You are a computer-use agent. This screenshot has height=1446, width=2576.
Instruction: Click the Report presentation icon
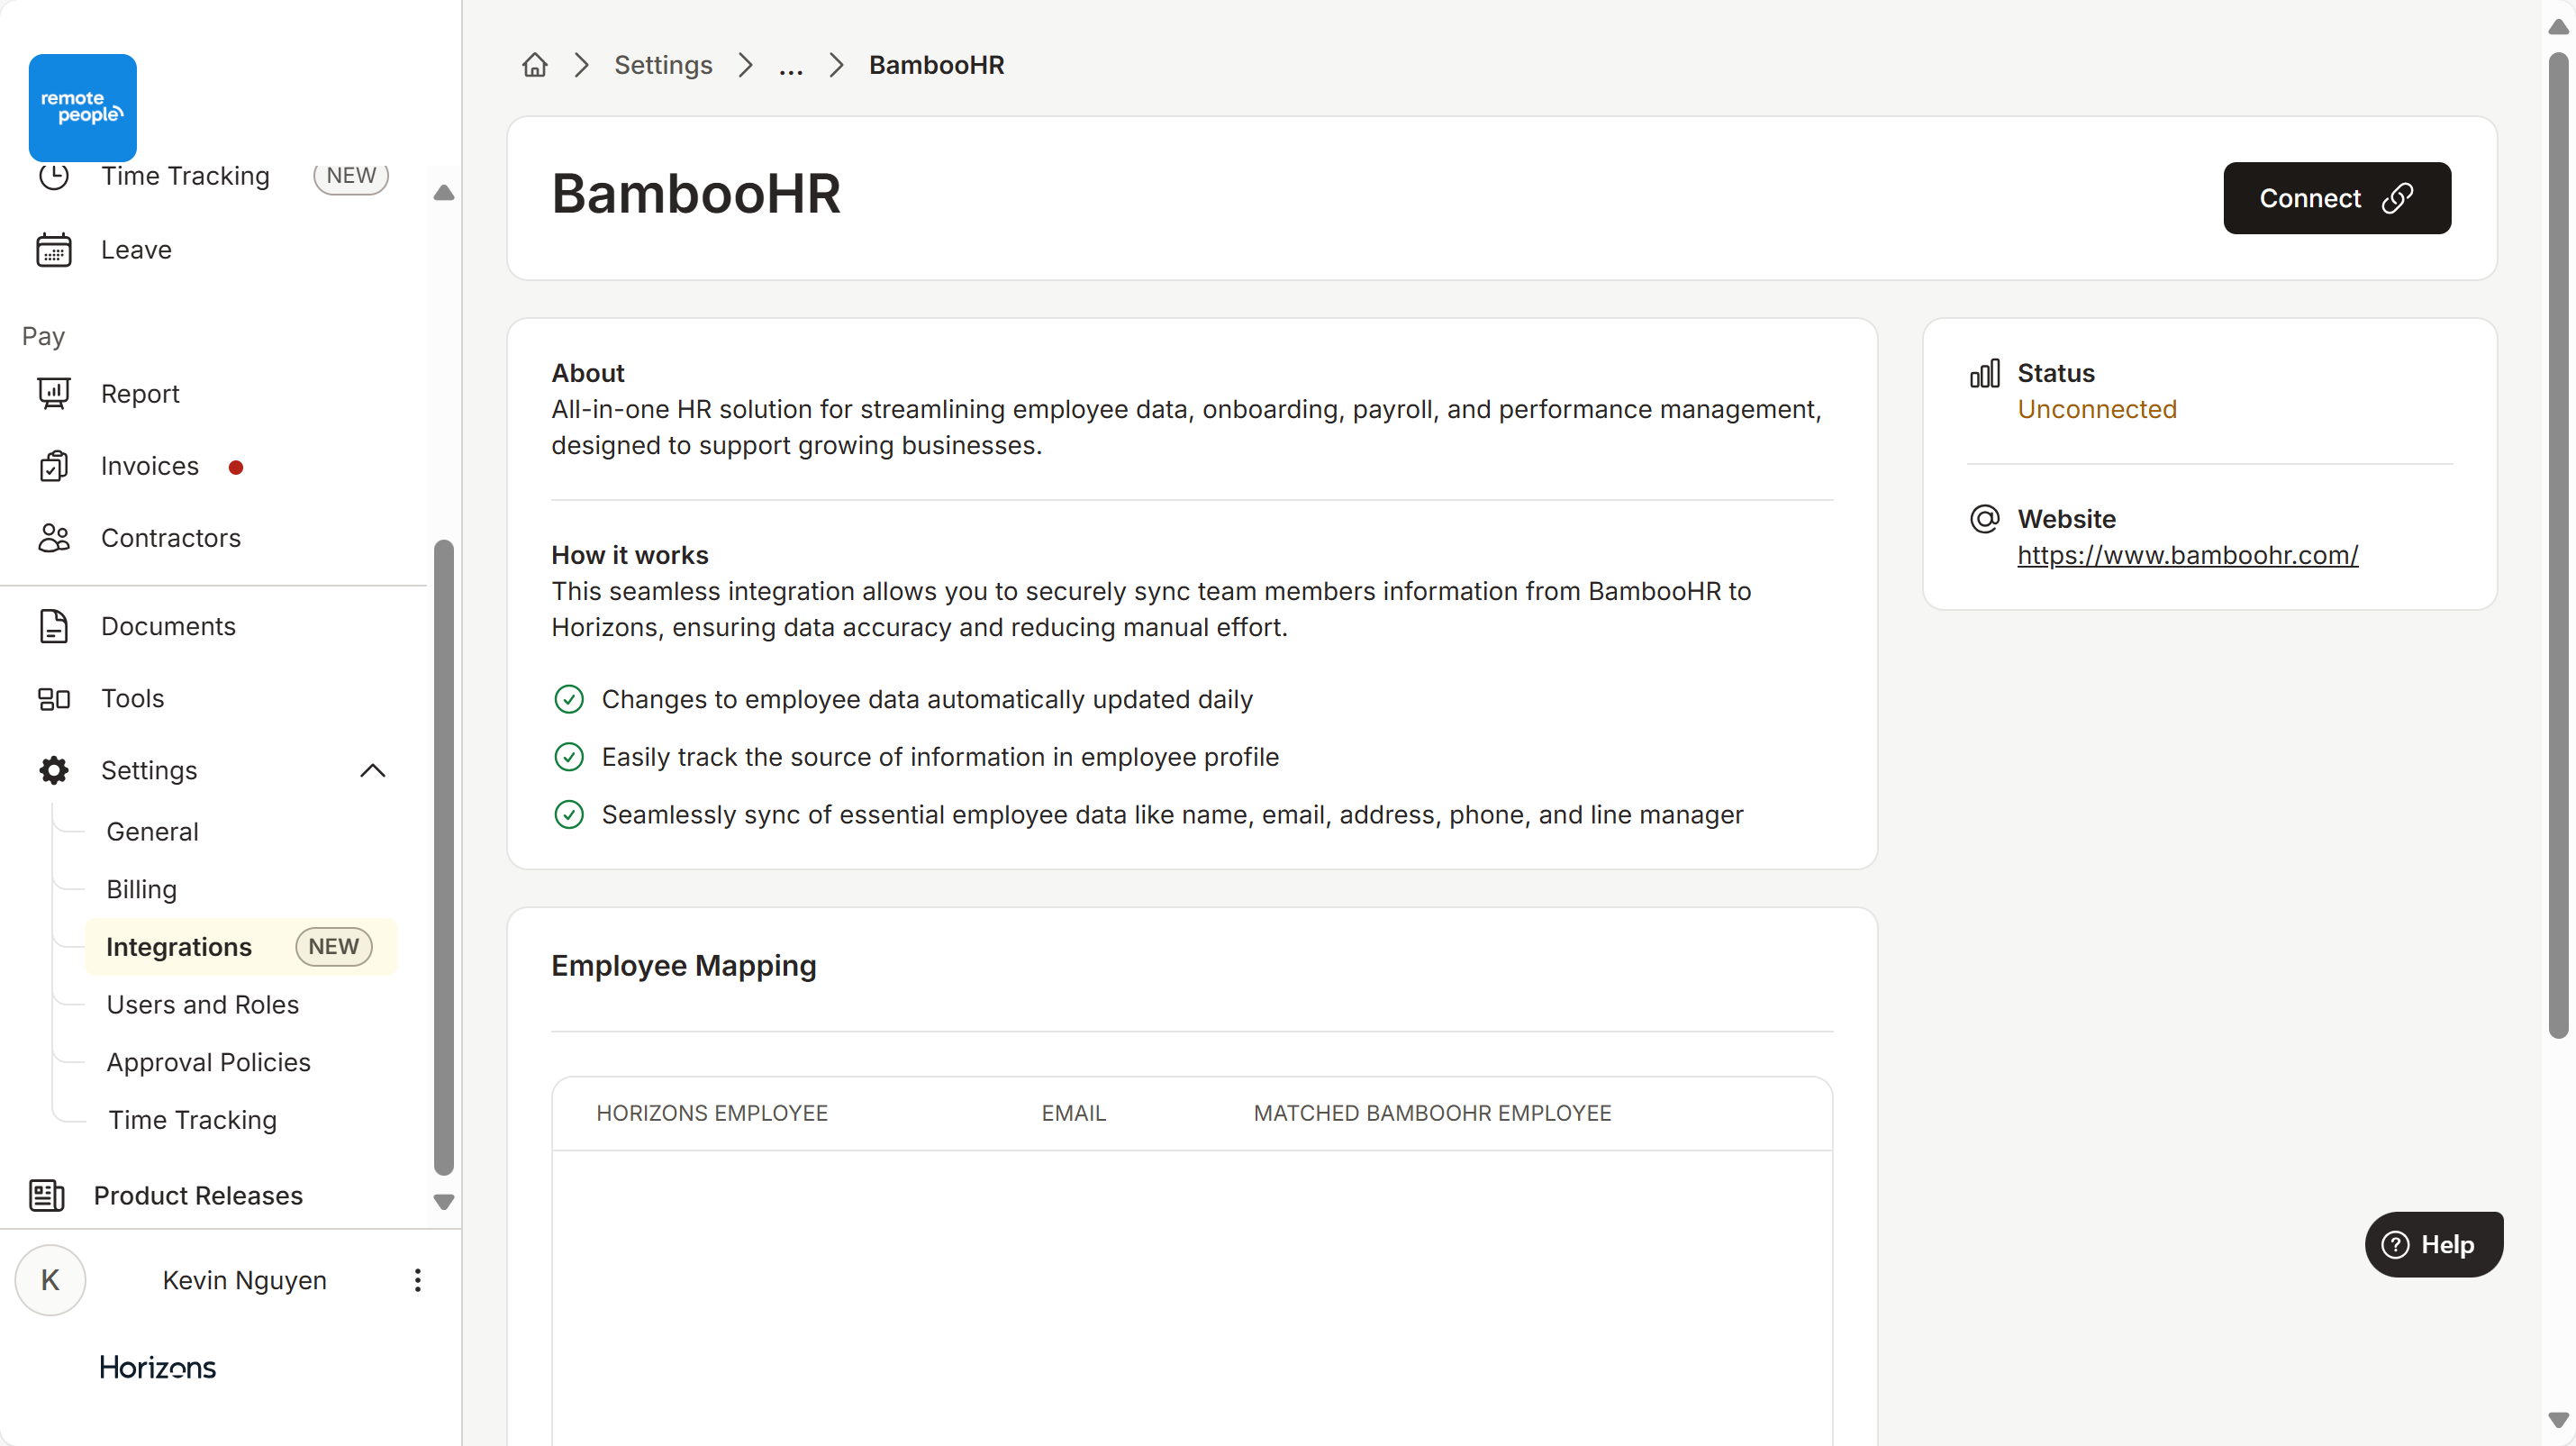point(54,394)
